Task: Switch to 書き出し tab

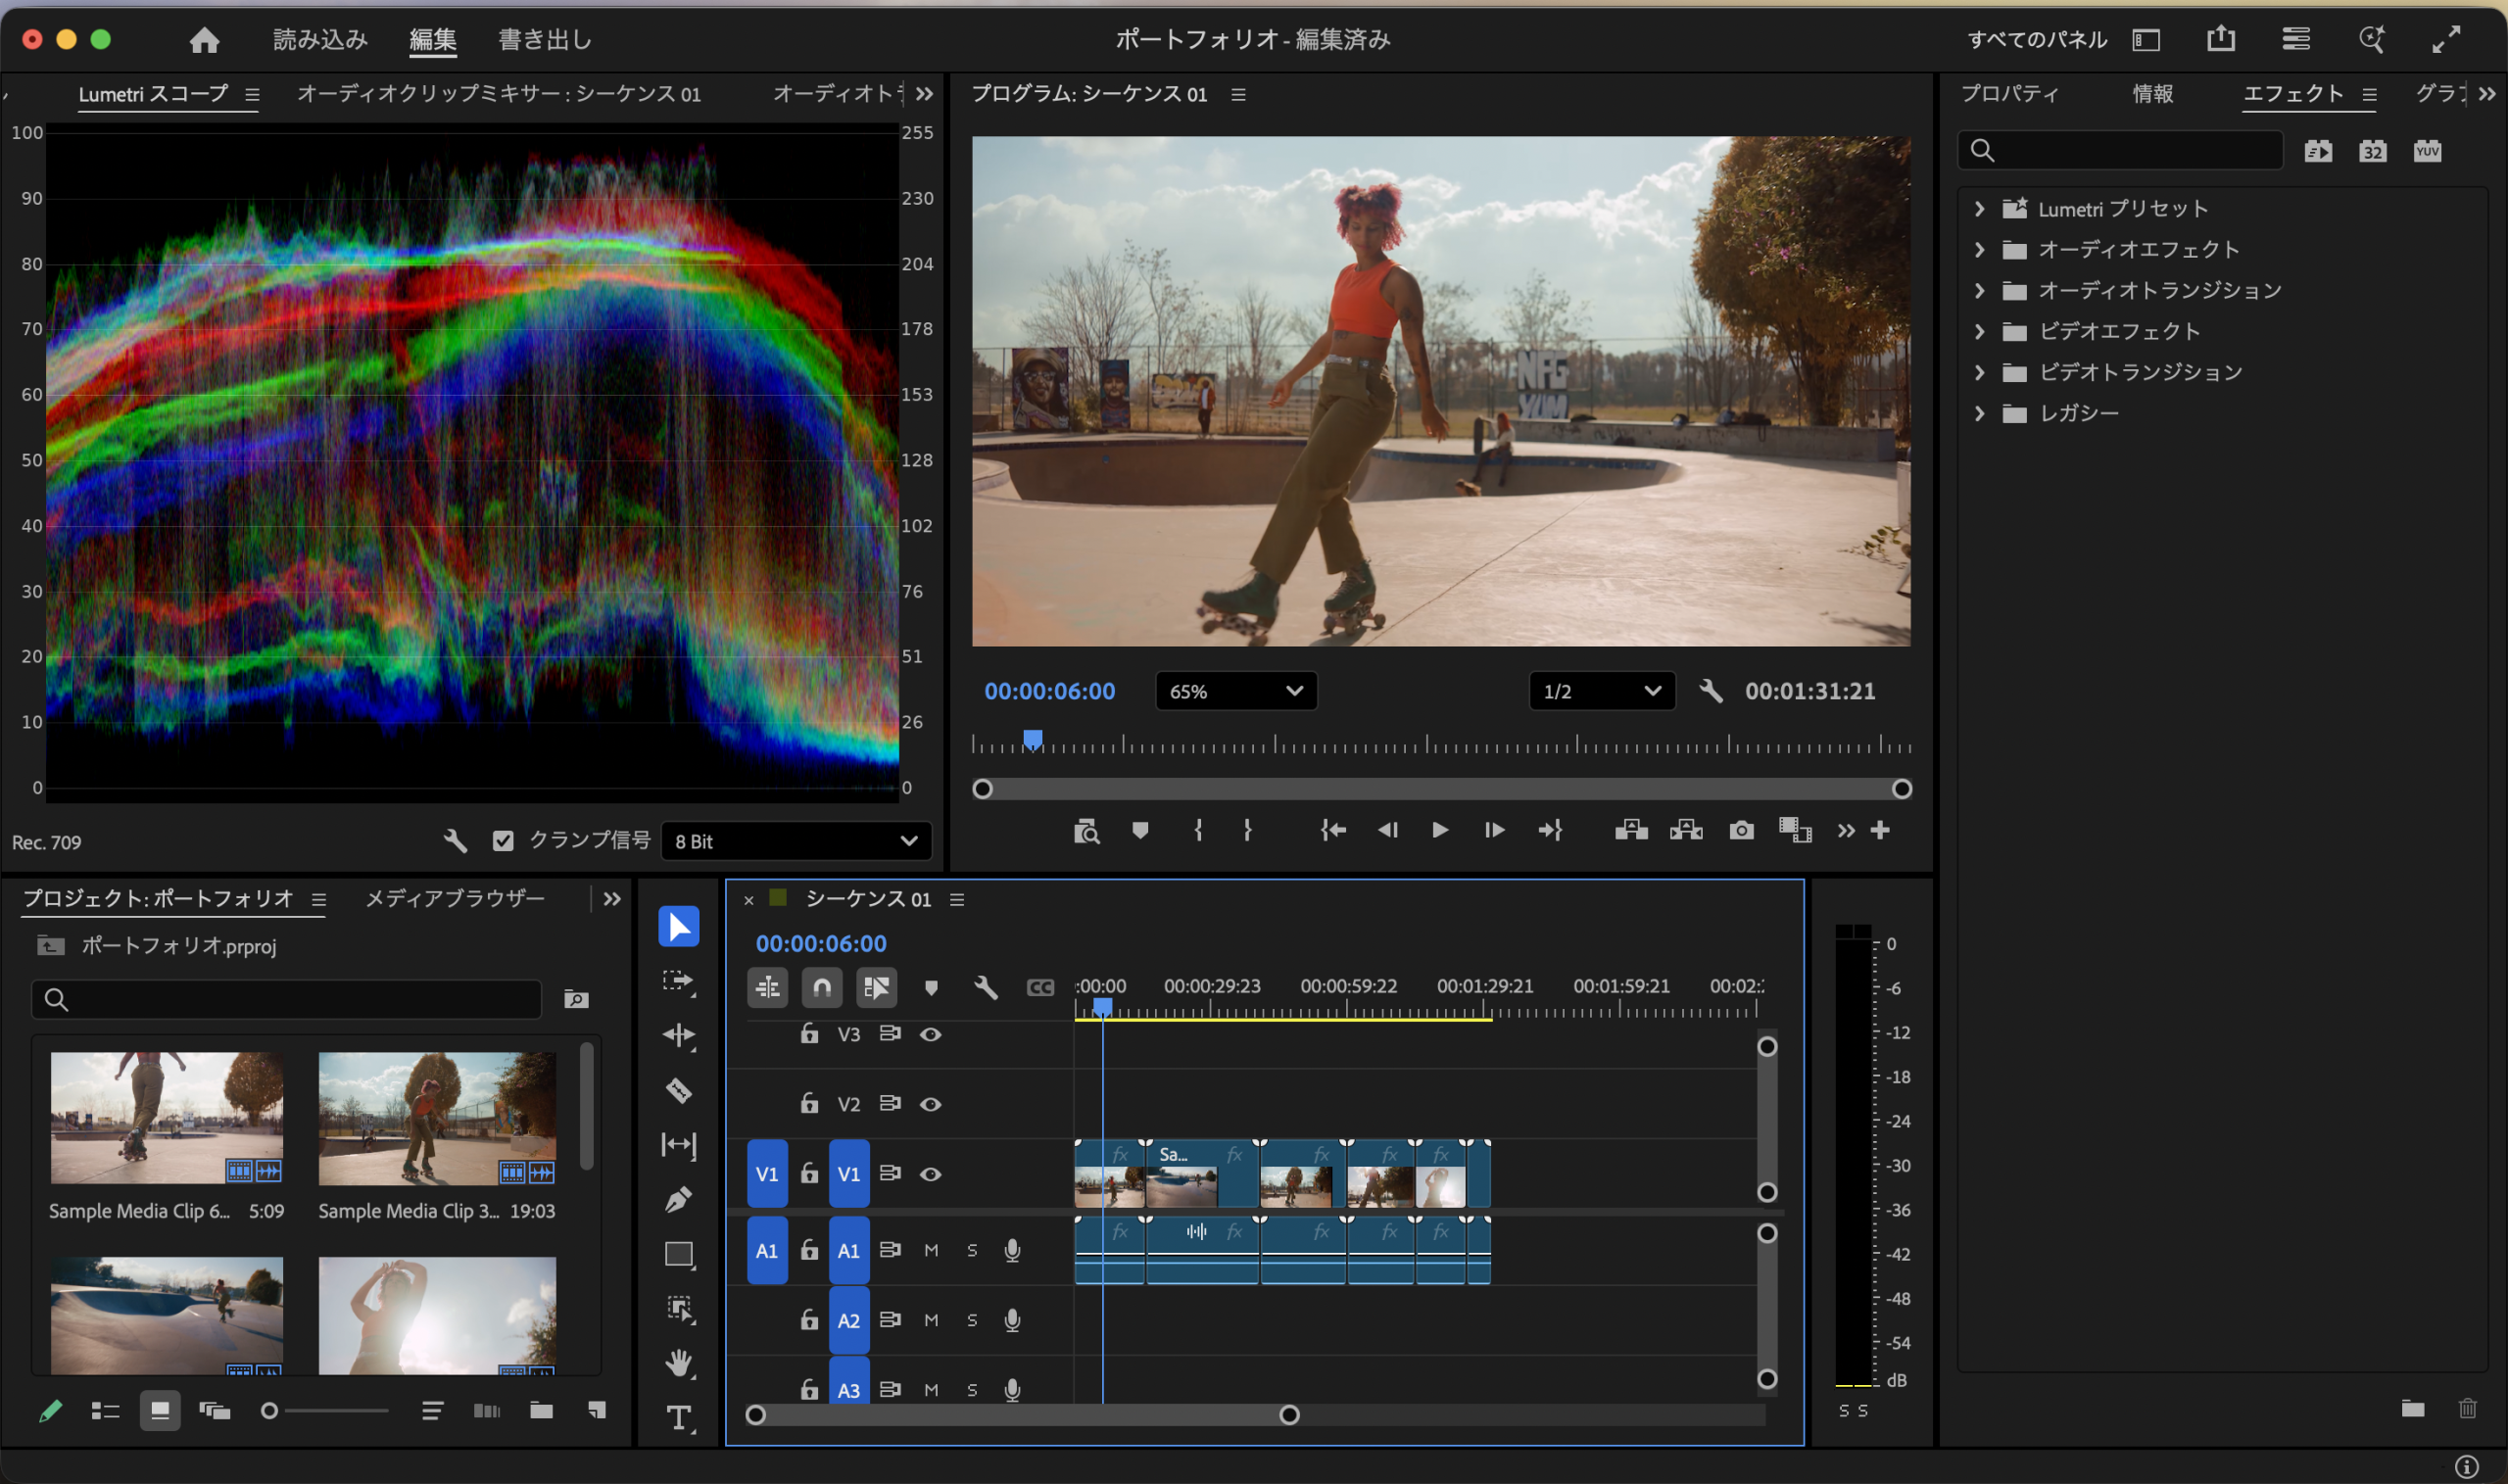Action: (545, 39)
